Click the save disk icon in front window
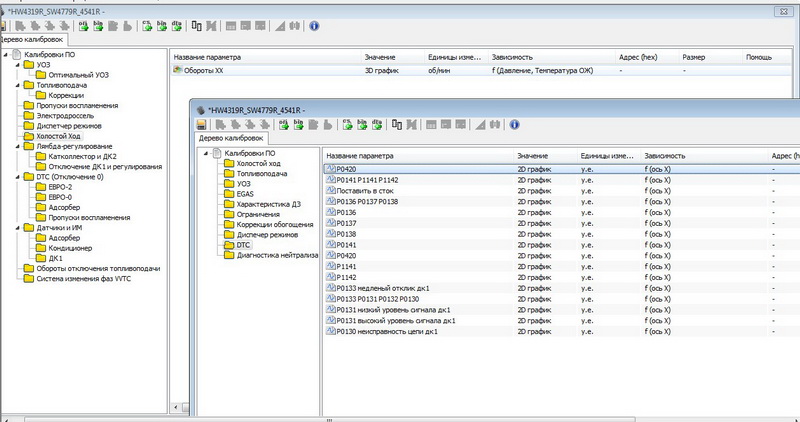Screen dimensions: 800x422 (201, 125)
